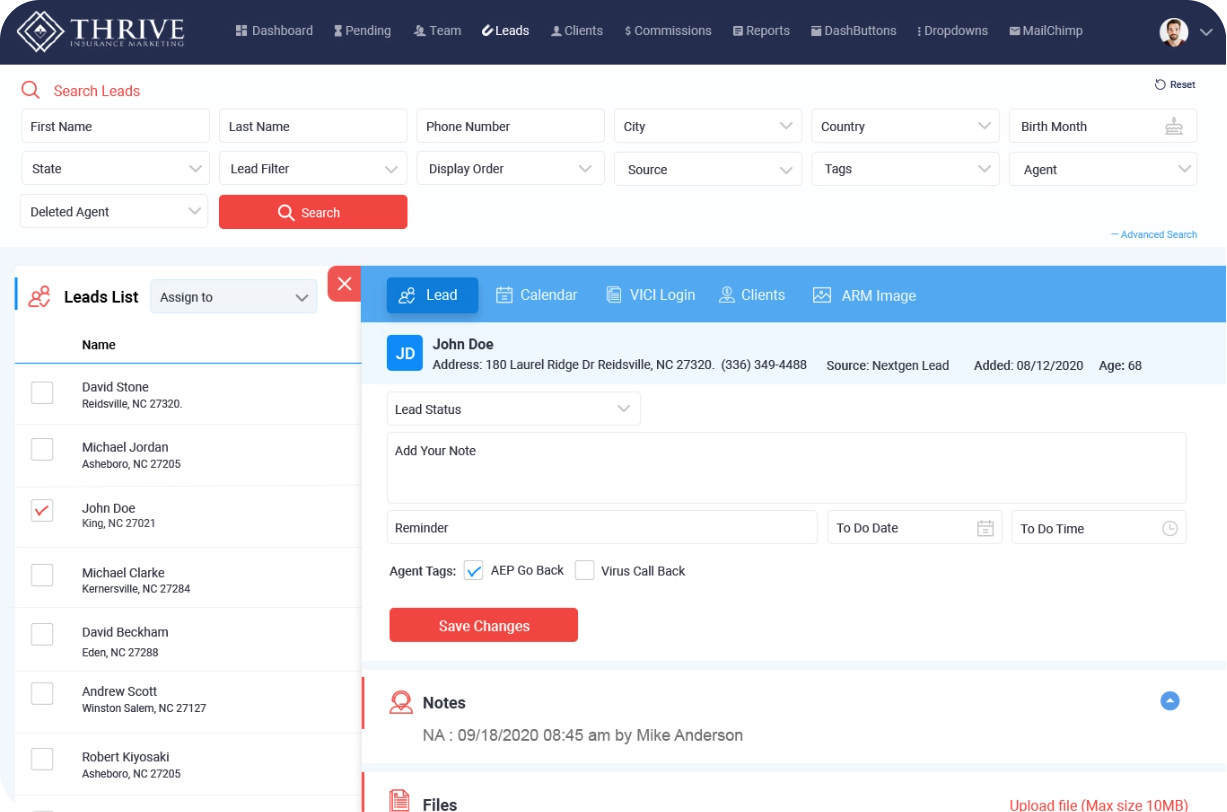Open the City dropdown

click(708, 126)
